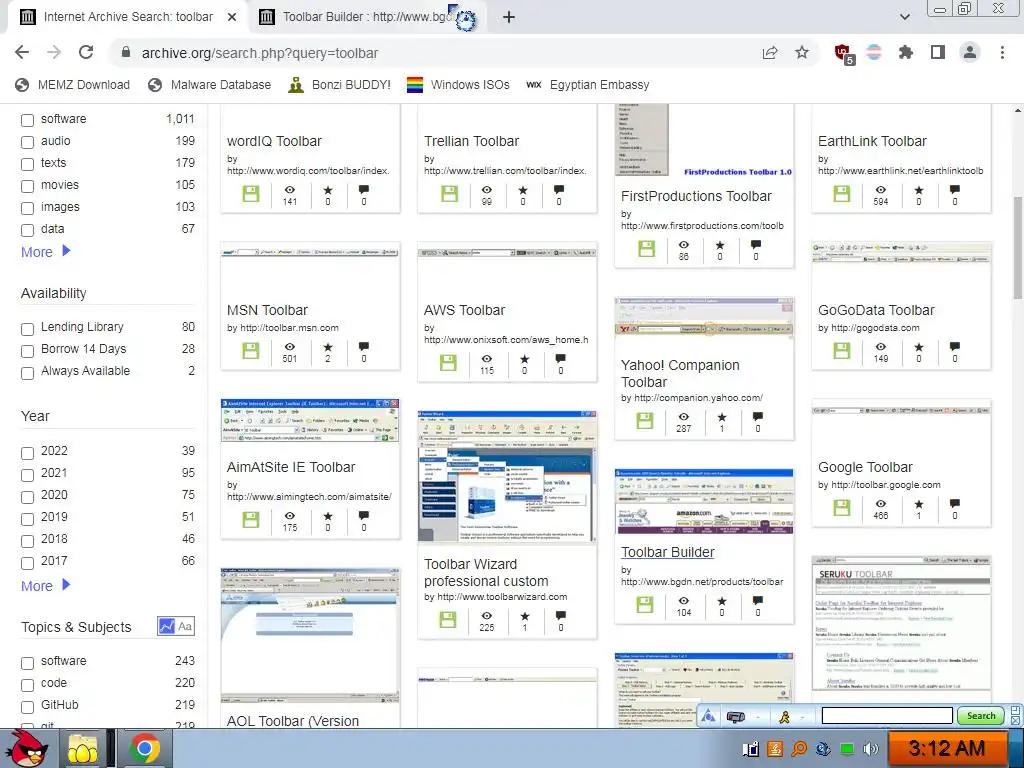This screenshot has height=768, width=1024.
Task: Click the green Search button in desktop toolbar
Action: point(980,716)
